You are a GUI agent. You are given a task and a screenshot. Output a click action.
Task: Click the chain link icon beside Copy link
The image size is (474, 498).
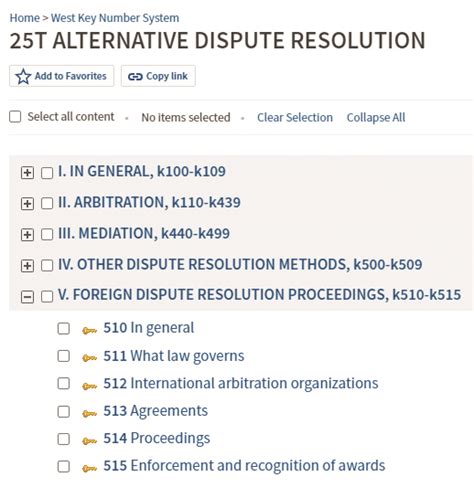pyautogui.click(x=135, y=77)
